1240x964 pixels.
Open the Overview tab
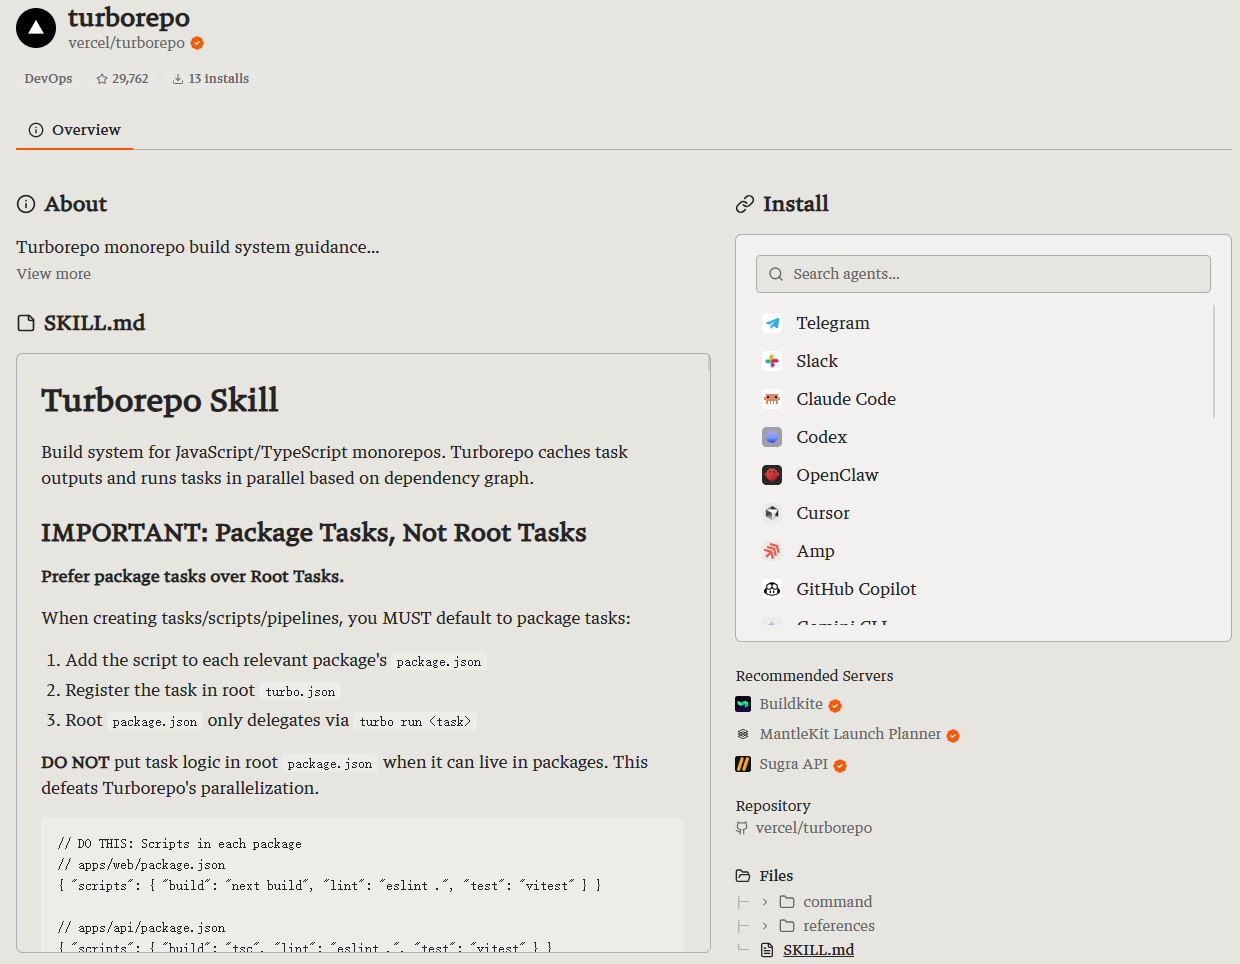point(74,130)
